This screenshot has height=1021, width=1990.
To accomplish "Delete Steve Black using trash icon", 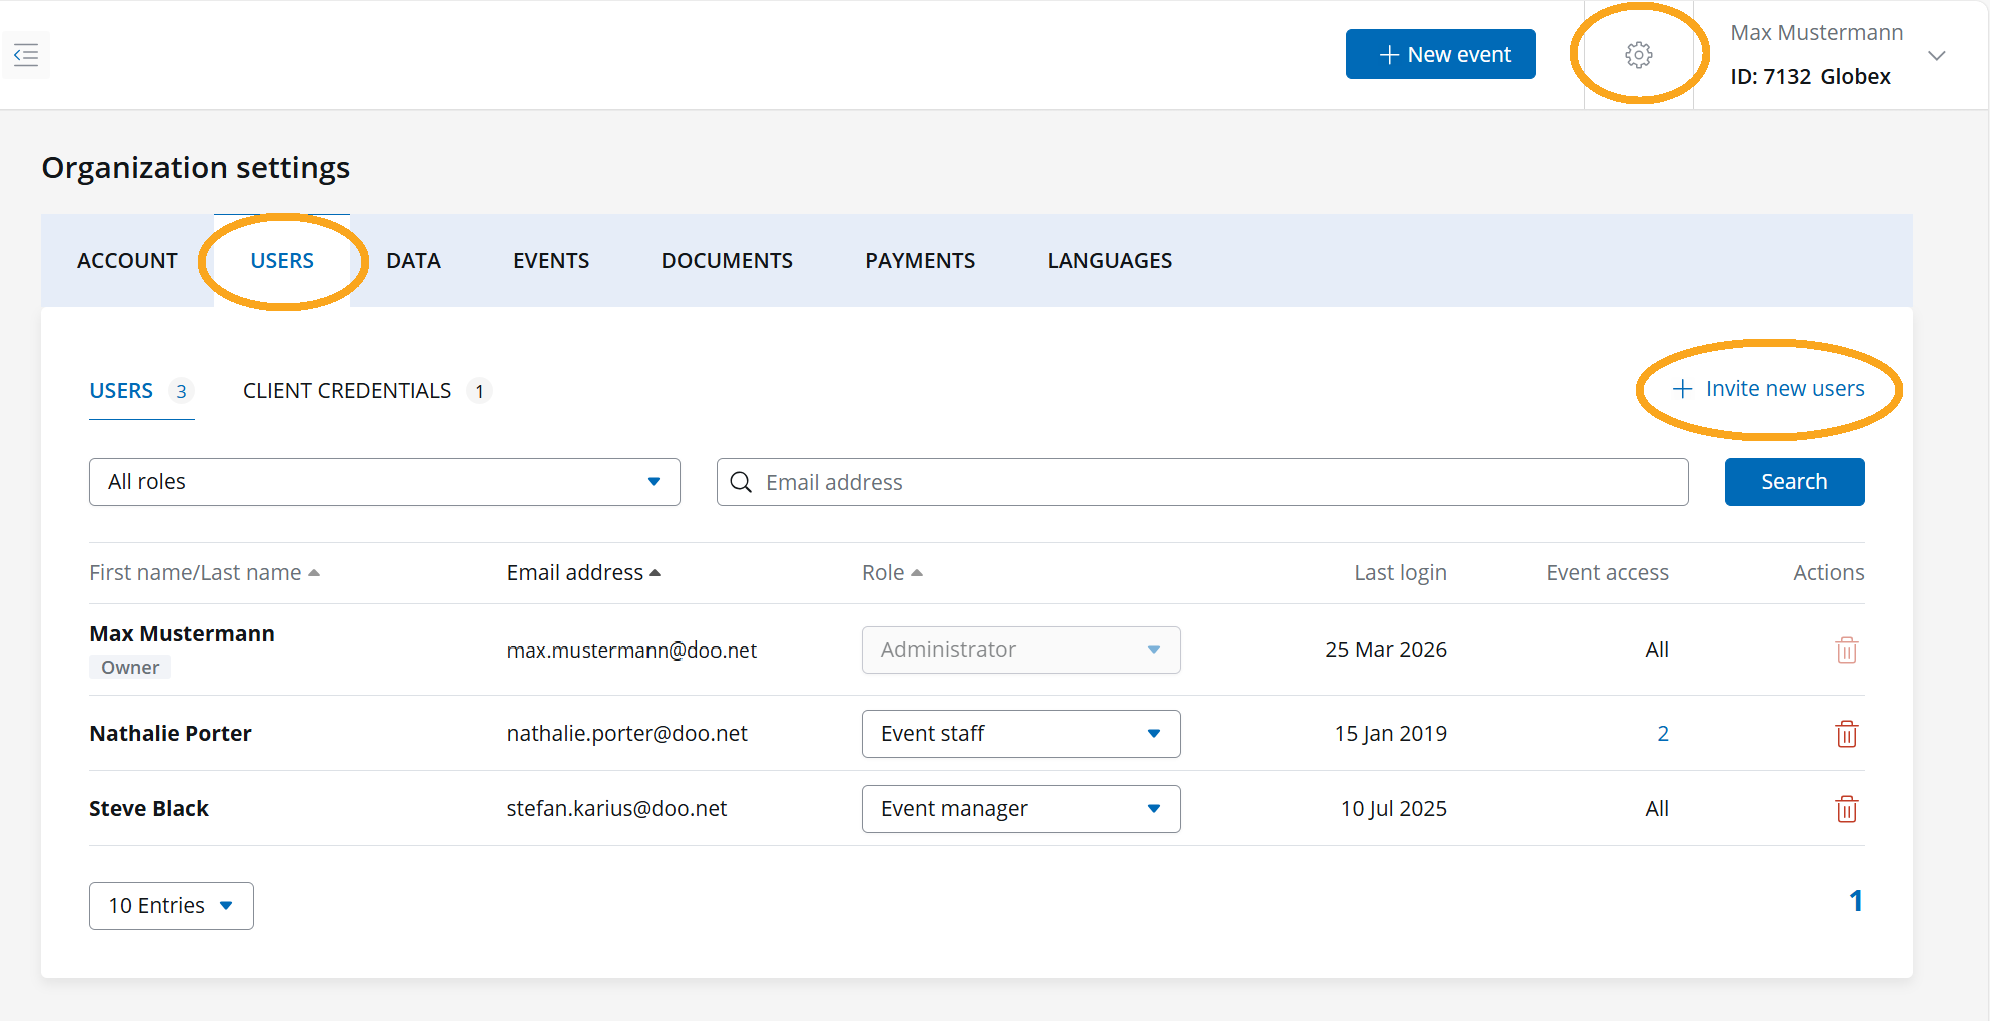I will point(1846,809).
